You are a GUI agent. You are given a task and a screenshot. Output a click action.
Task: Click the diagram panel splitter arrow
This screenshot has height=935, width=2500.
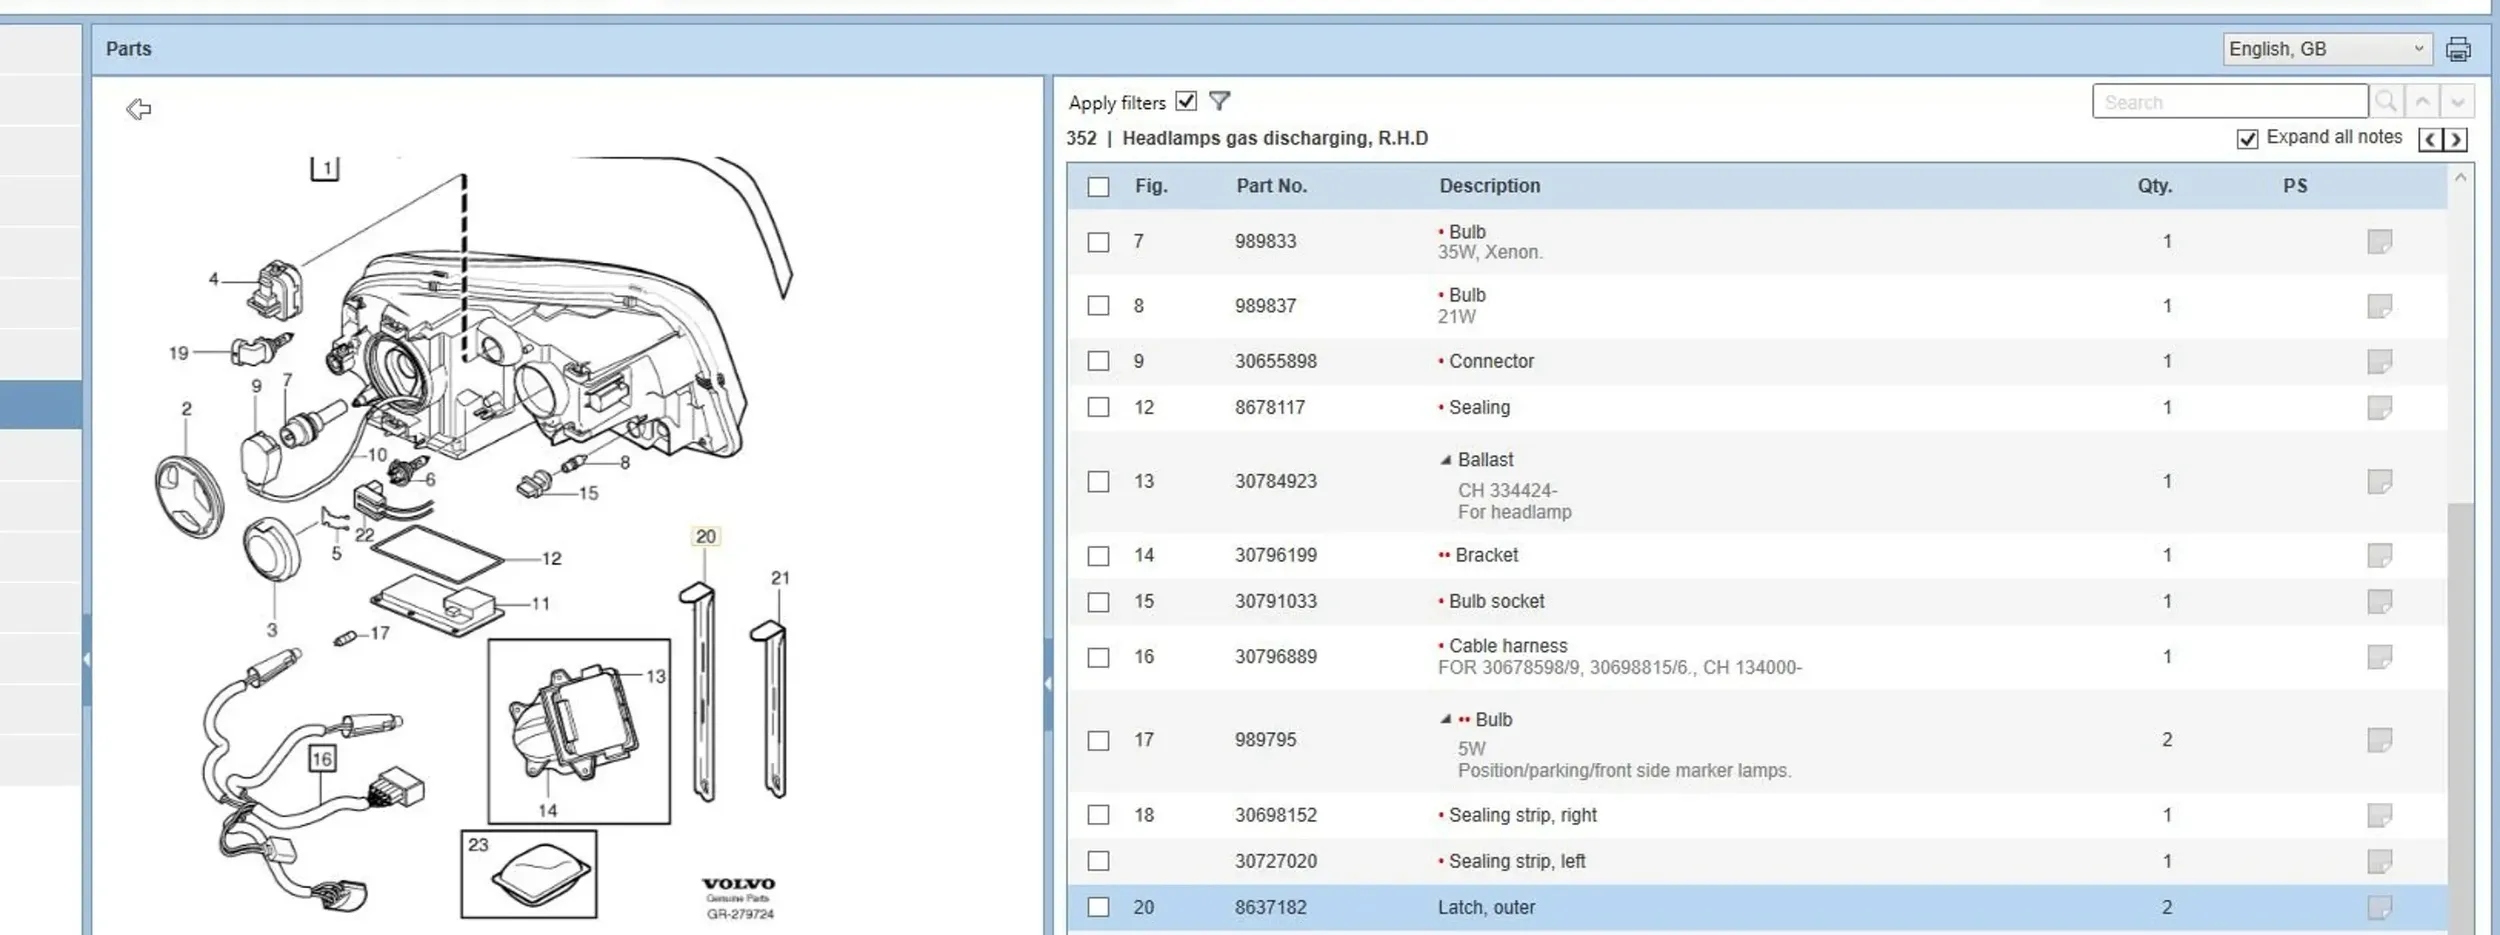(x=1048, y=684)
